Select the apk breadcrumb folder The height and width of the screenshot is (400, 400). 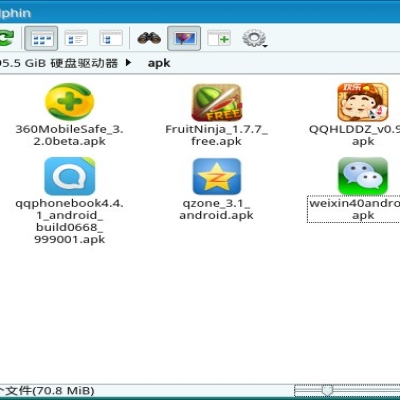point(159,63)
